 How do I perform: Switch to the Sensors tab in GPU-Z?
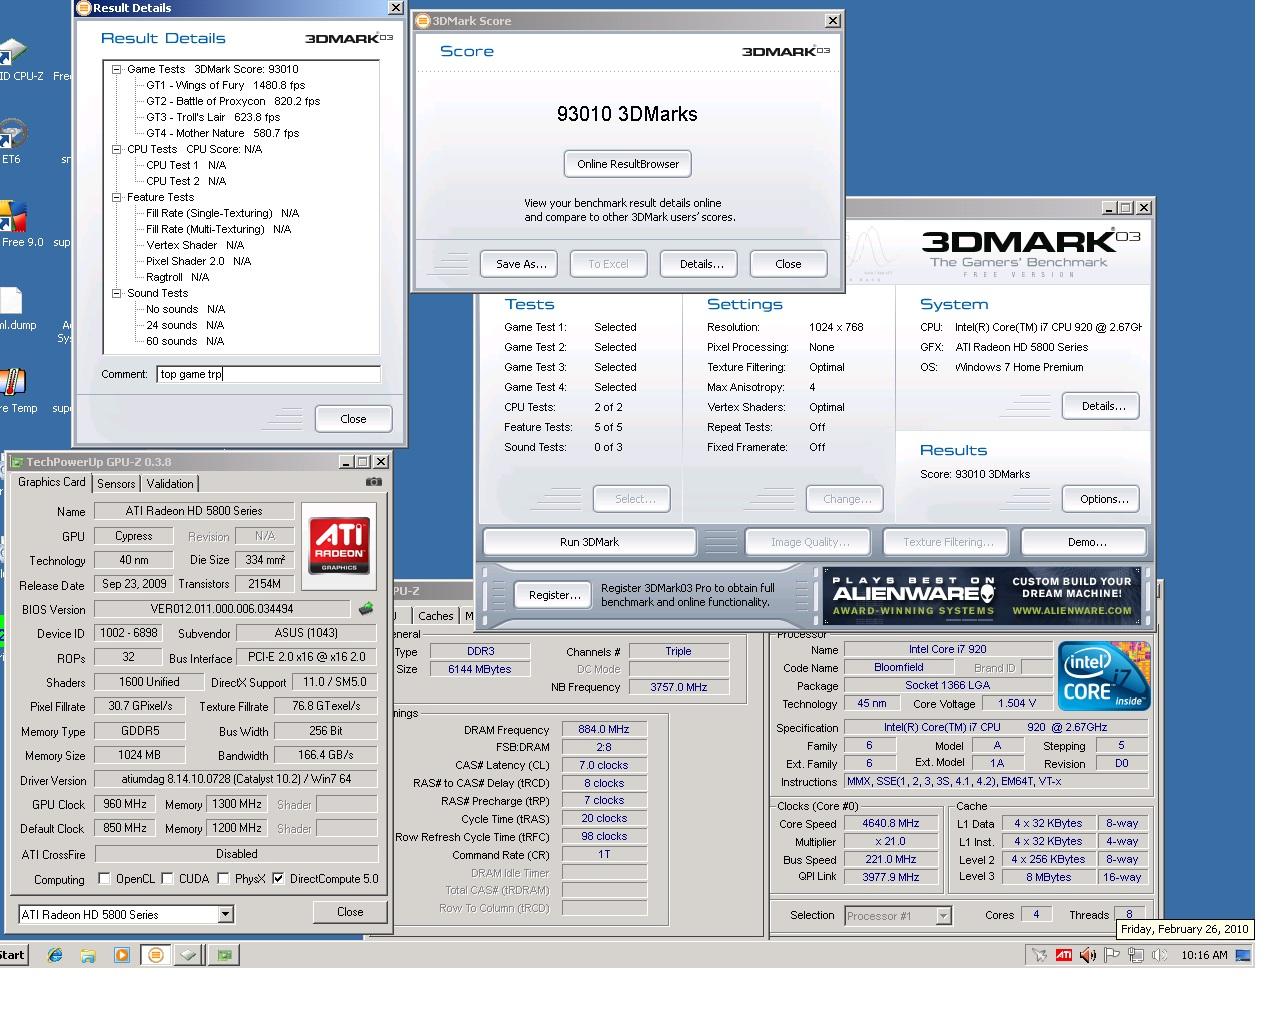(116, 484)
